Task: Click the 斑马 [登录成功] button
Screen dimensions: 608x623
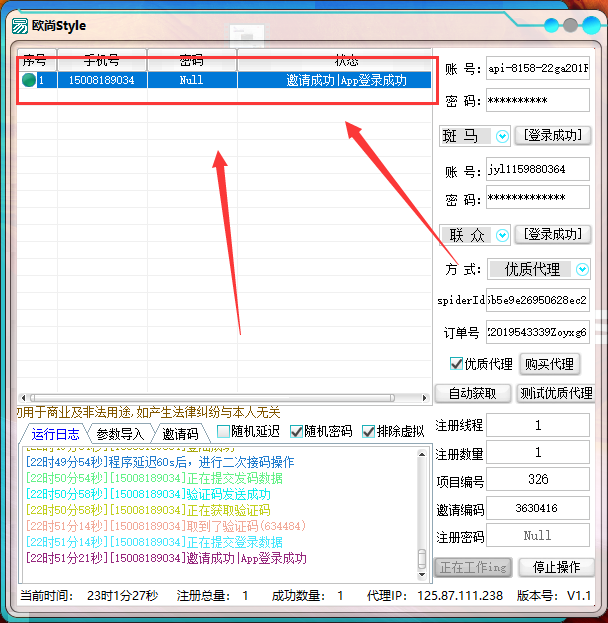Action: pyautogui.click(x=553, y=135)
